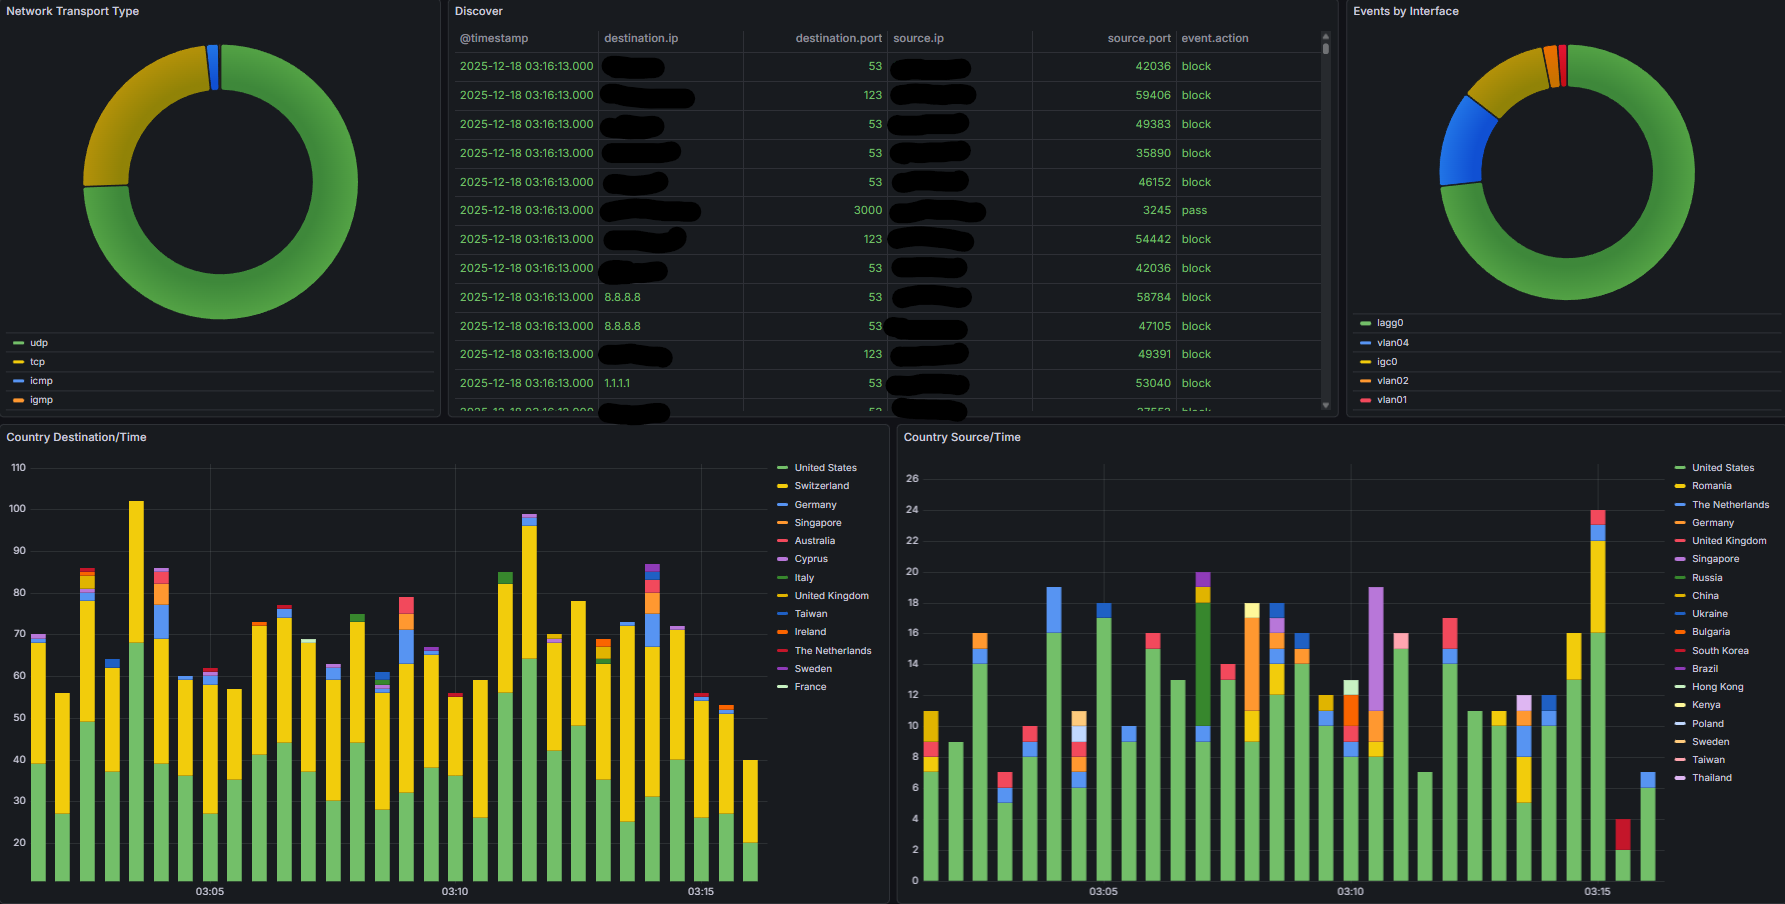
Task: Toggle Poland in Country Source legend
Action: 1707,724
